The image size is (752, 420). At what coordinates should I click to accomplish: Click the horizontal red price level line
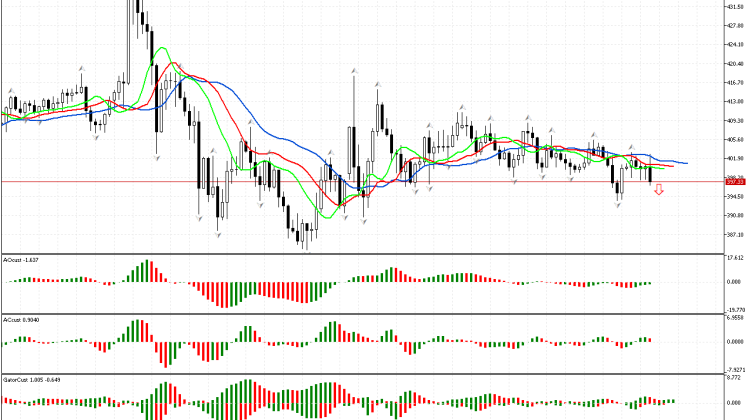(x=300, y=182)
